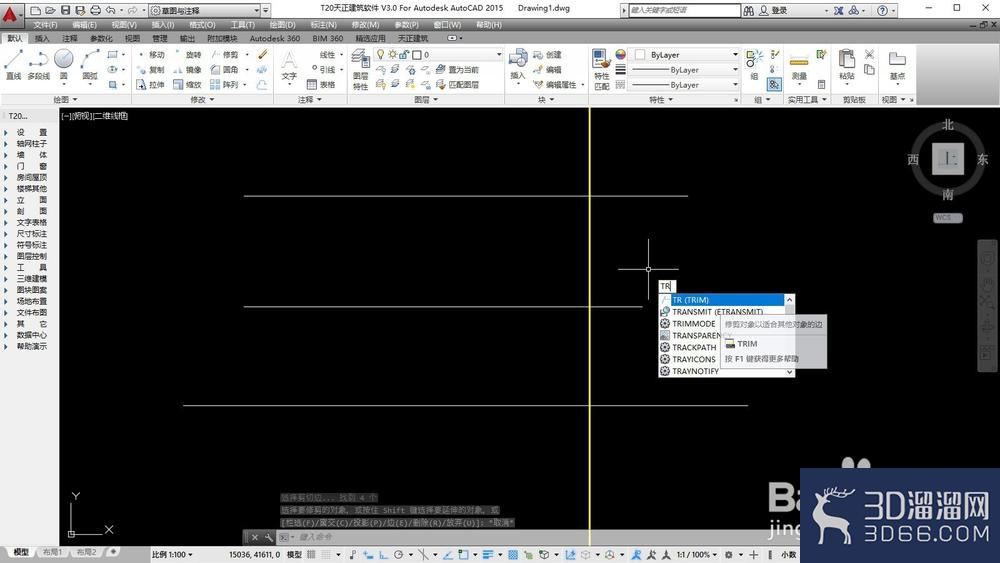Open the 文字 (Text) annotation tool

click(x=289, y=66)
